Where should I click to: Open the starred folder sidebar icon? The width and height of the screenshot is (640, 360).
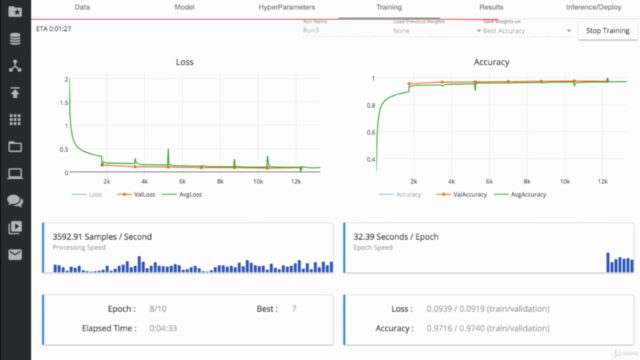(x=15, y=11)
